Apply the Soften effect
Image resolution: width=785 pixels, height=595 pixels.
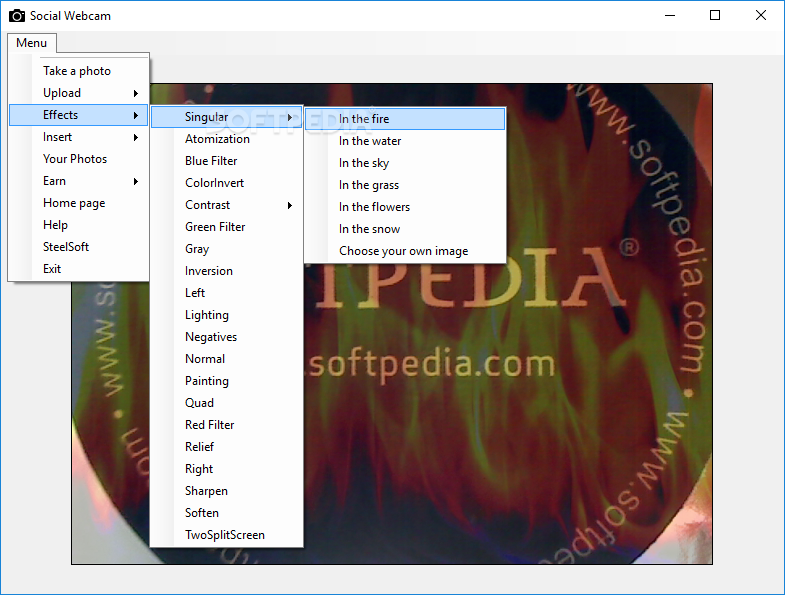(x=227, y=514)
